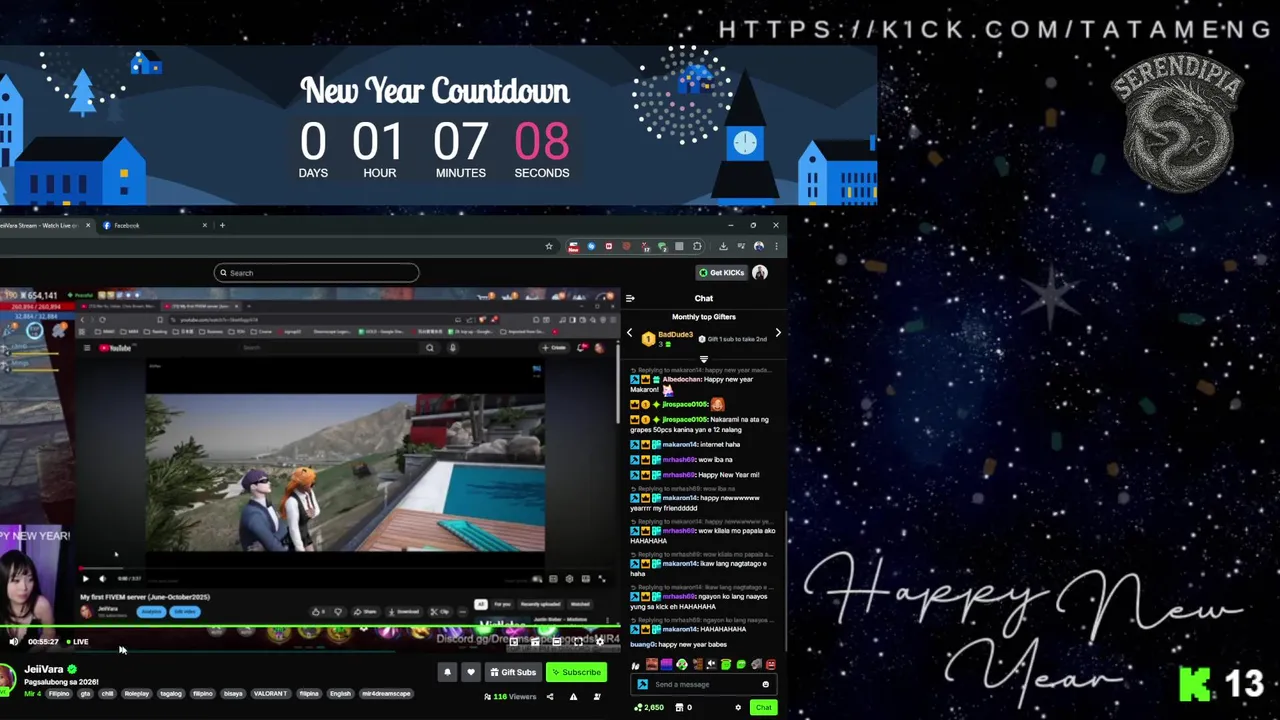The width and height of the screenshot is (1280, 720).
Task: Open browser downloads icon
Action: (723, 246)
